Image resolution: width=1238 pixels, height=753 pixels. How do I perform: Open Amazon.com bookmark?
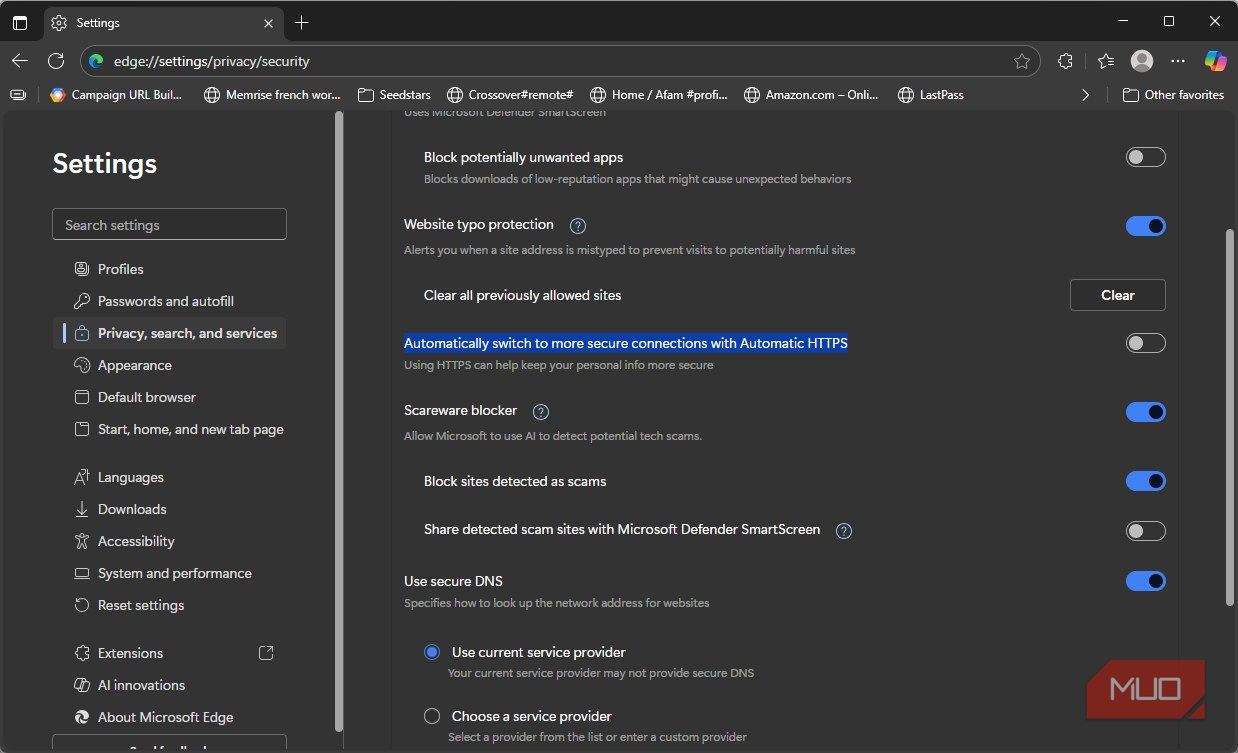[x=812, y=95]
